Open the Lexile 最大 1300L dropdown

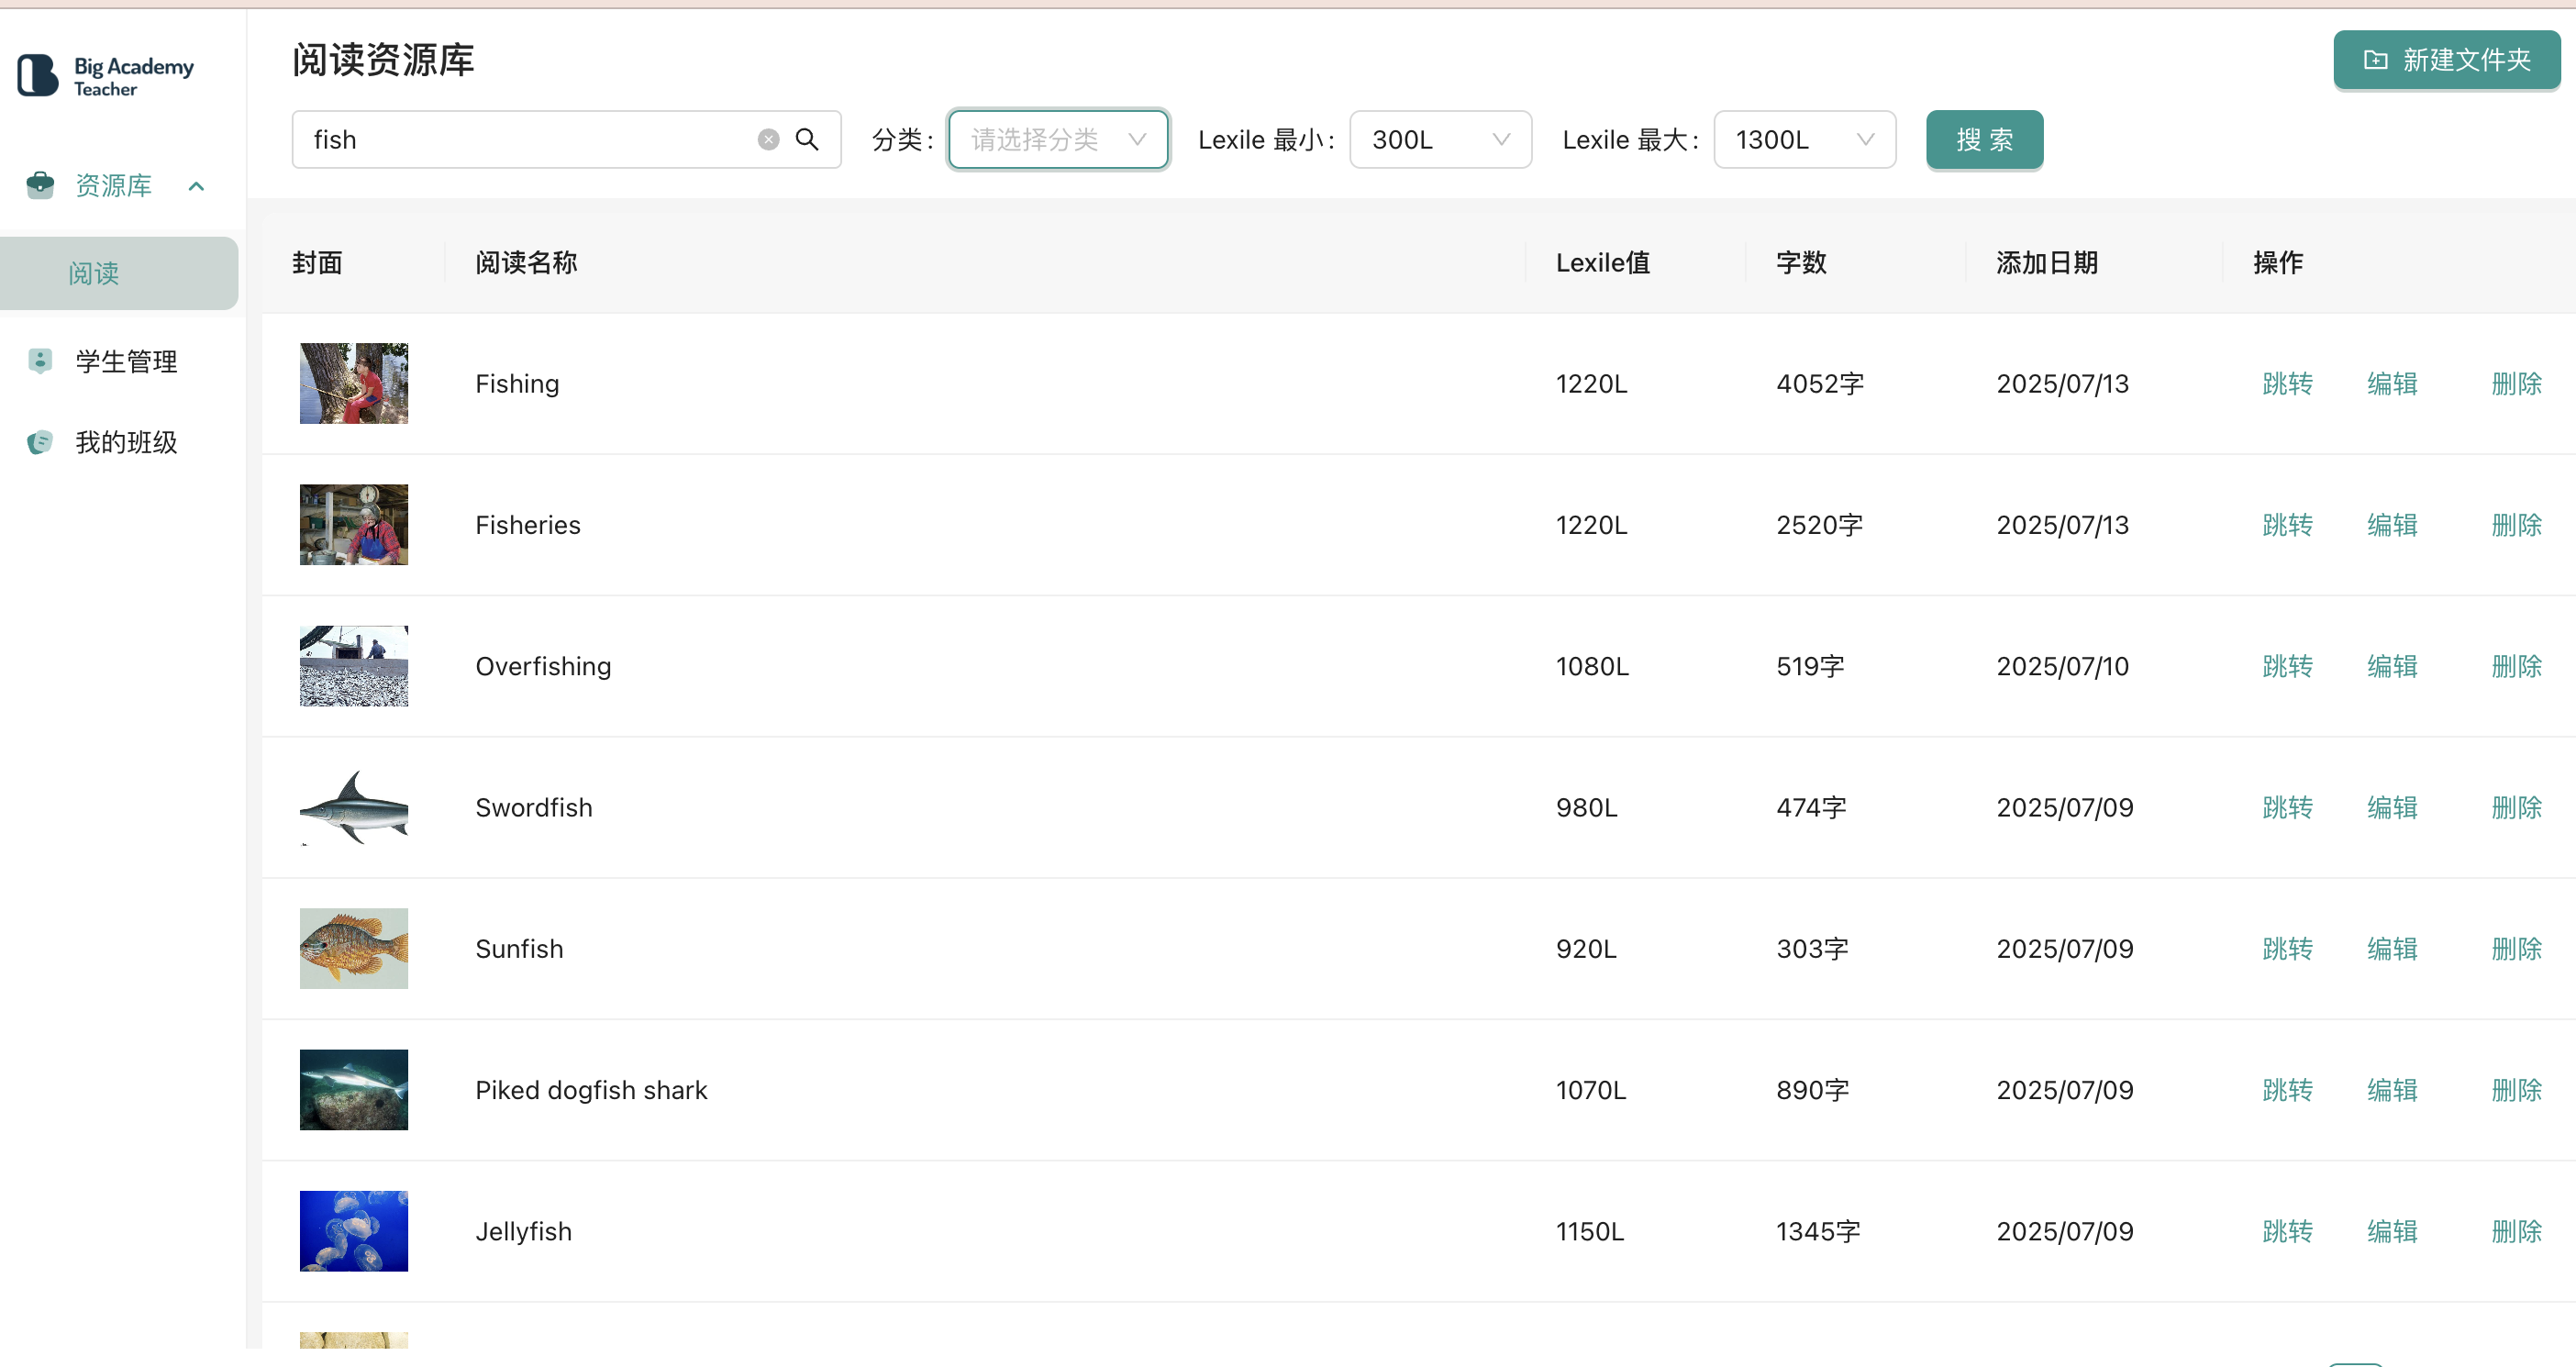click(1803, 140)
